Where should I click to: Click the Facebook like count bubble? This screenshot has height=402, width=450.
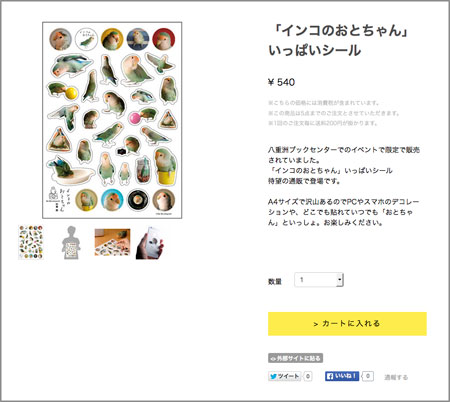pos(368,376)
